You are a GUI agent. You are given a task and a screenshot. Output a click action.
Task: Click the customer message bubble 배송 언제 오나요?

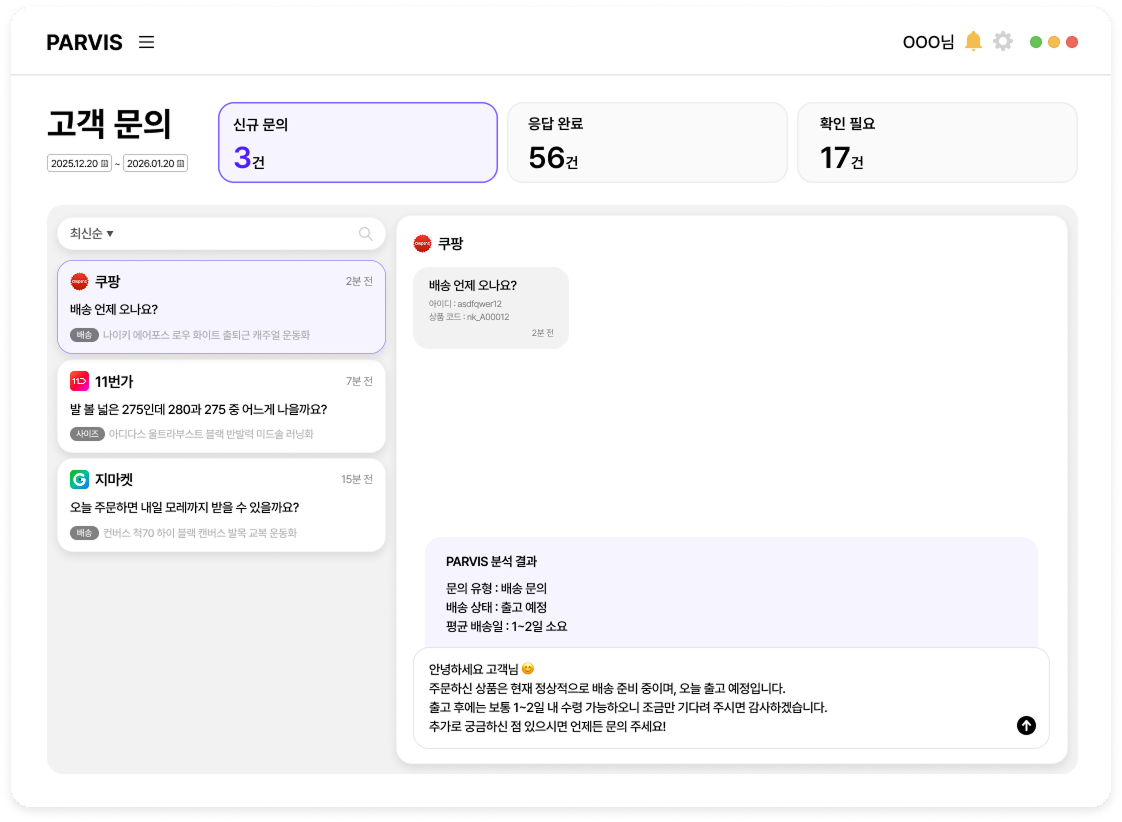pos(491,308)
